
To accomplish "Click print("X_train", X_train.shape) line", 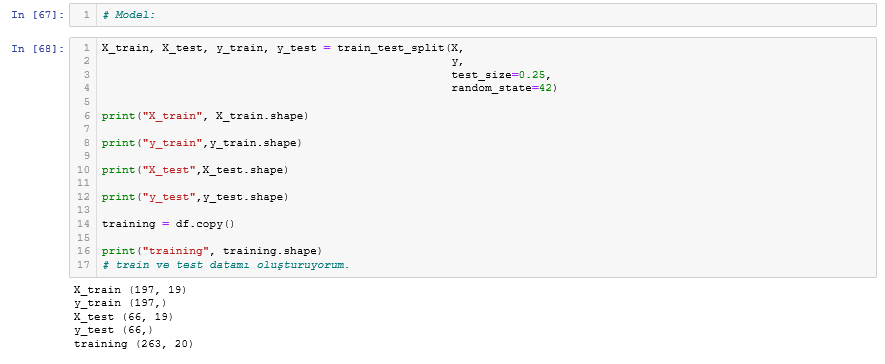I will click(205, 116).
